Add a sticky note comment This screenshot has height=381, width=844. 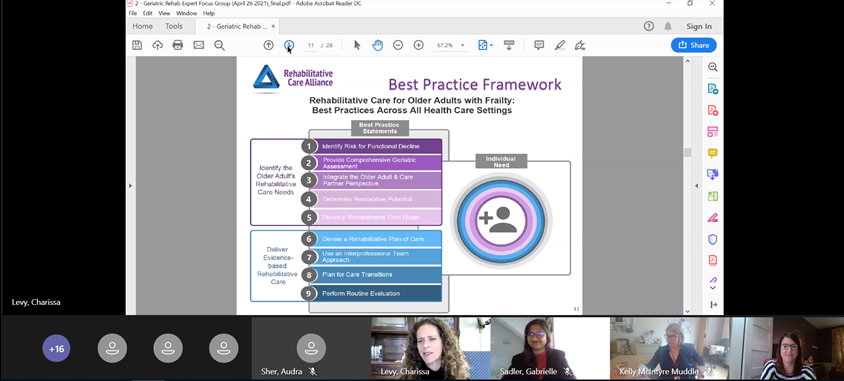[539, 45]
